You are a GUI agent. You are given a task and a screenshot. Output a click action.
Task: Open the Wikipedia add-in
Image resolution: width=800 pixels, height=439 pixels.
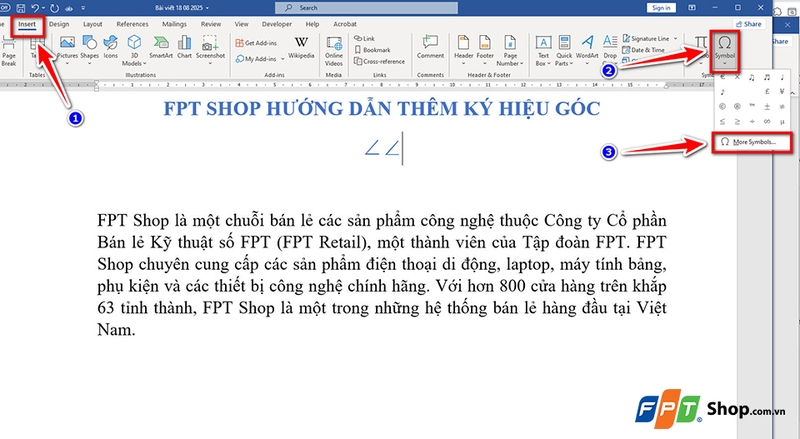point(301,47)
